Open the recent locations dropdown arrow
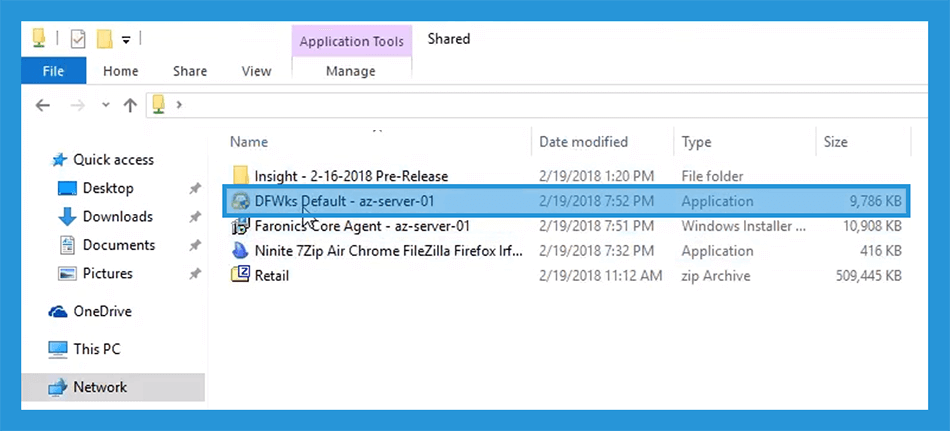 coord(106,105)
